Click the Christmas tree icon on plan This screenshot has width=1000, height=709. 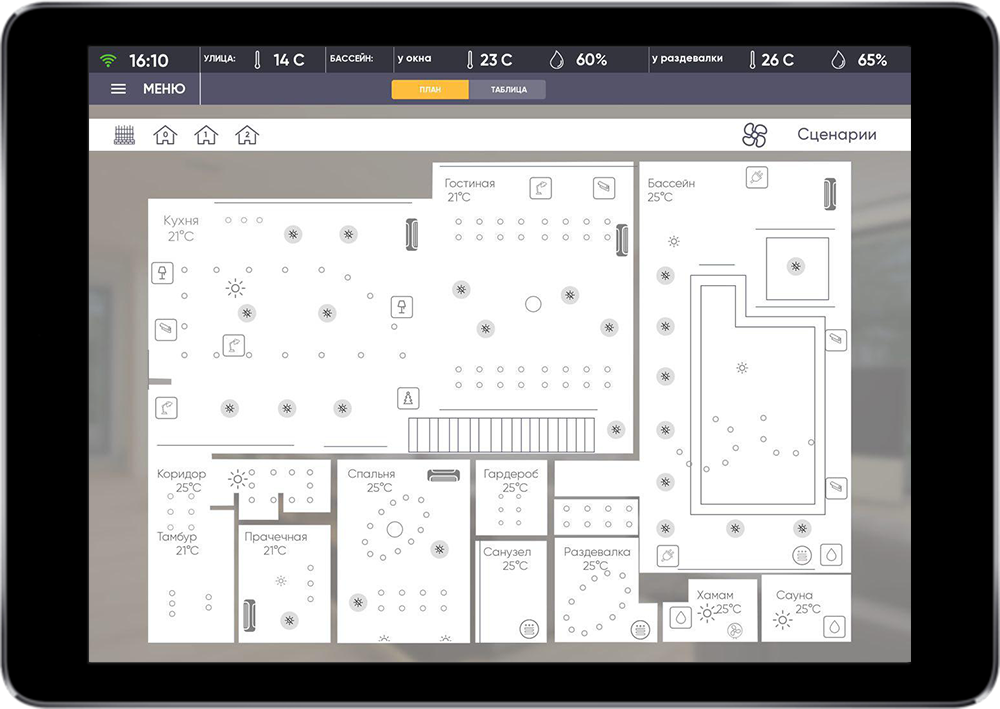[407, 397]
